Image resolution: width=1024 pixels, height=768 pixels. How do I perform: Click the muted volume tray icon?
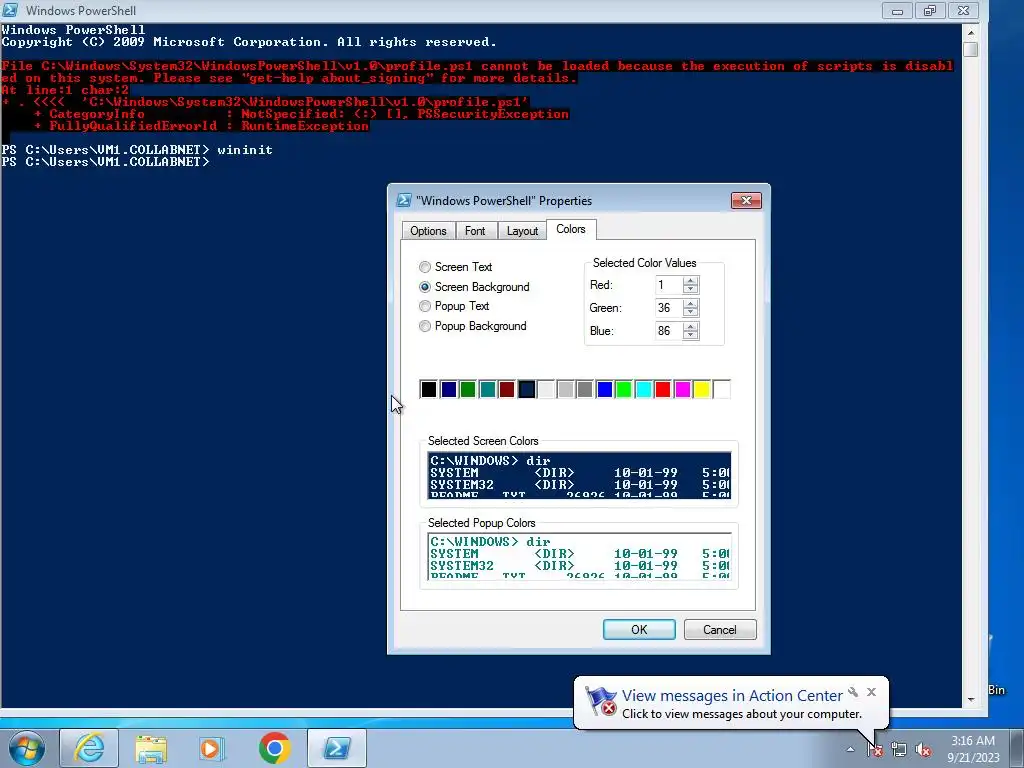[923, 749]
